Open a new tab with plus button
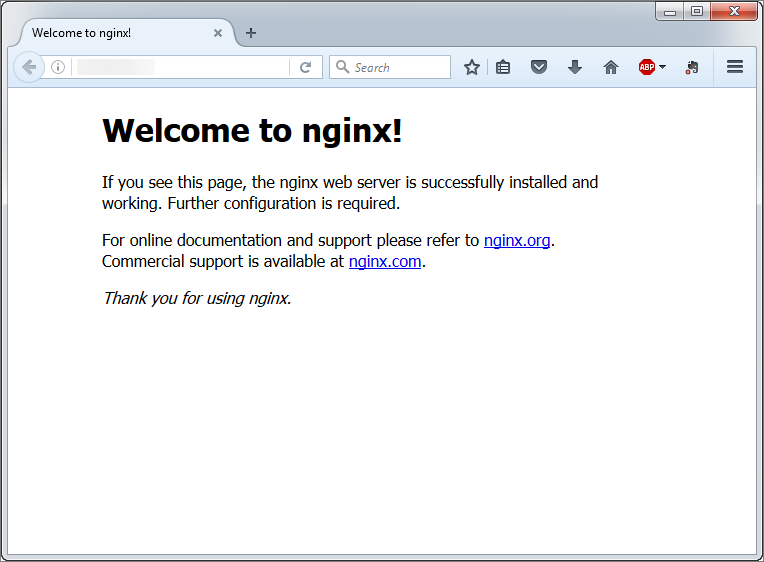Screen dimensions: 764x562 tap(251, 33)
